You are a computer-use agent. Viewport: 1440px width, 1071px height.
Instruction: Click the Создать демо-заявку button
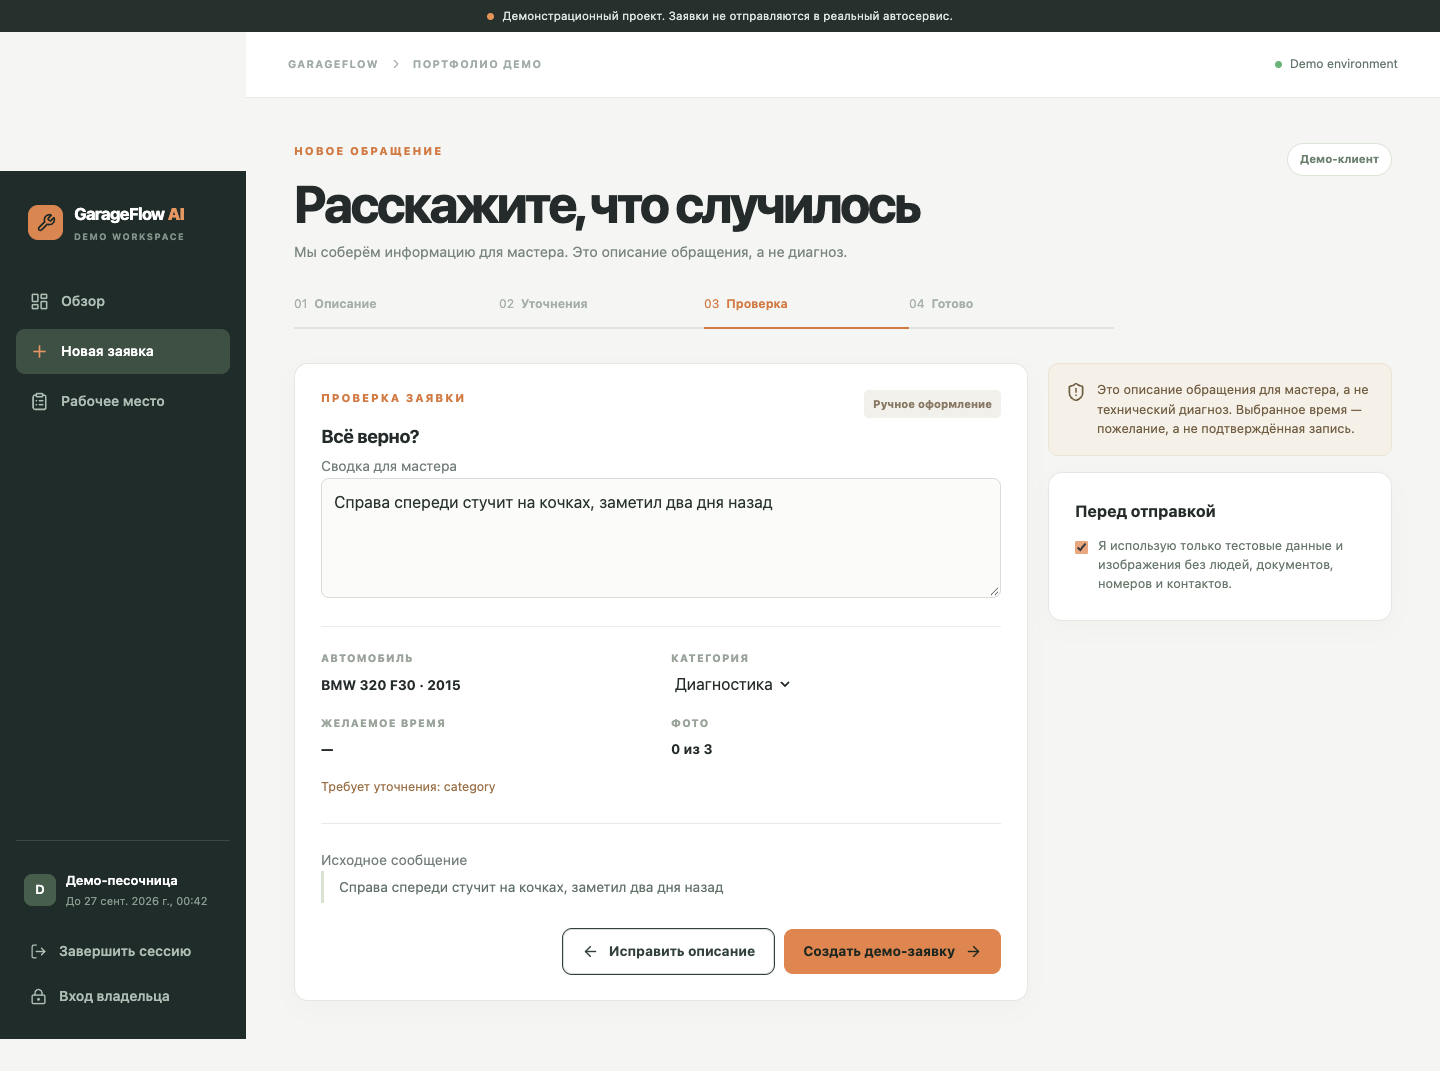click(892, 951)
